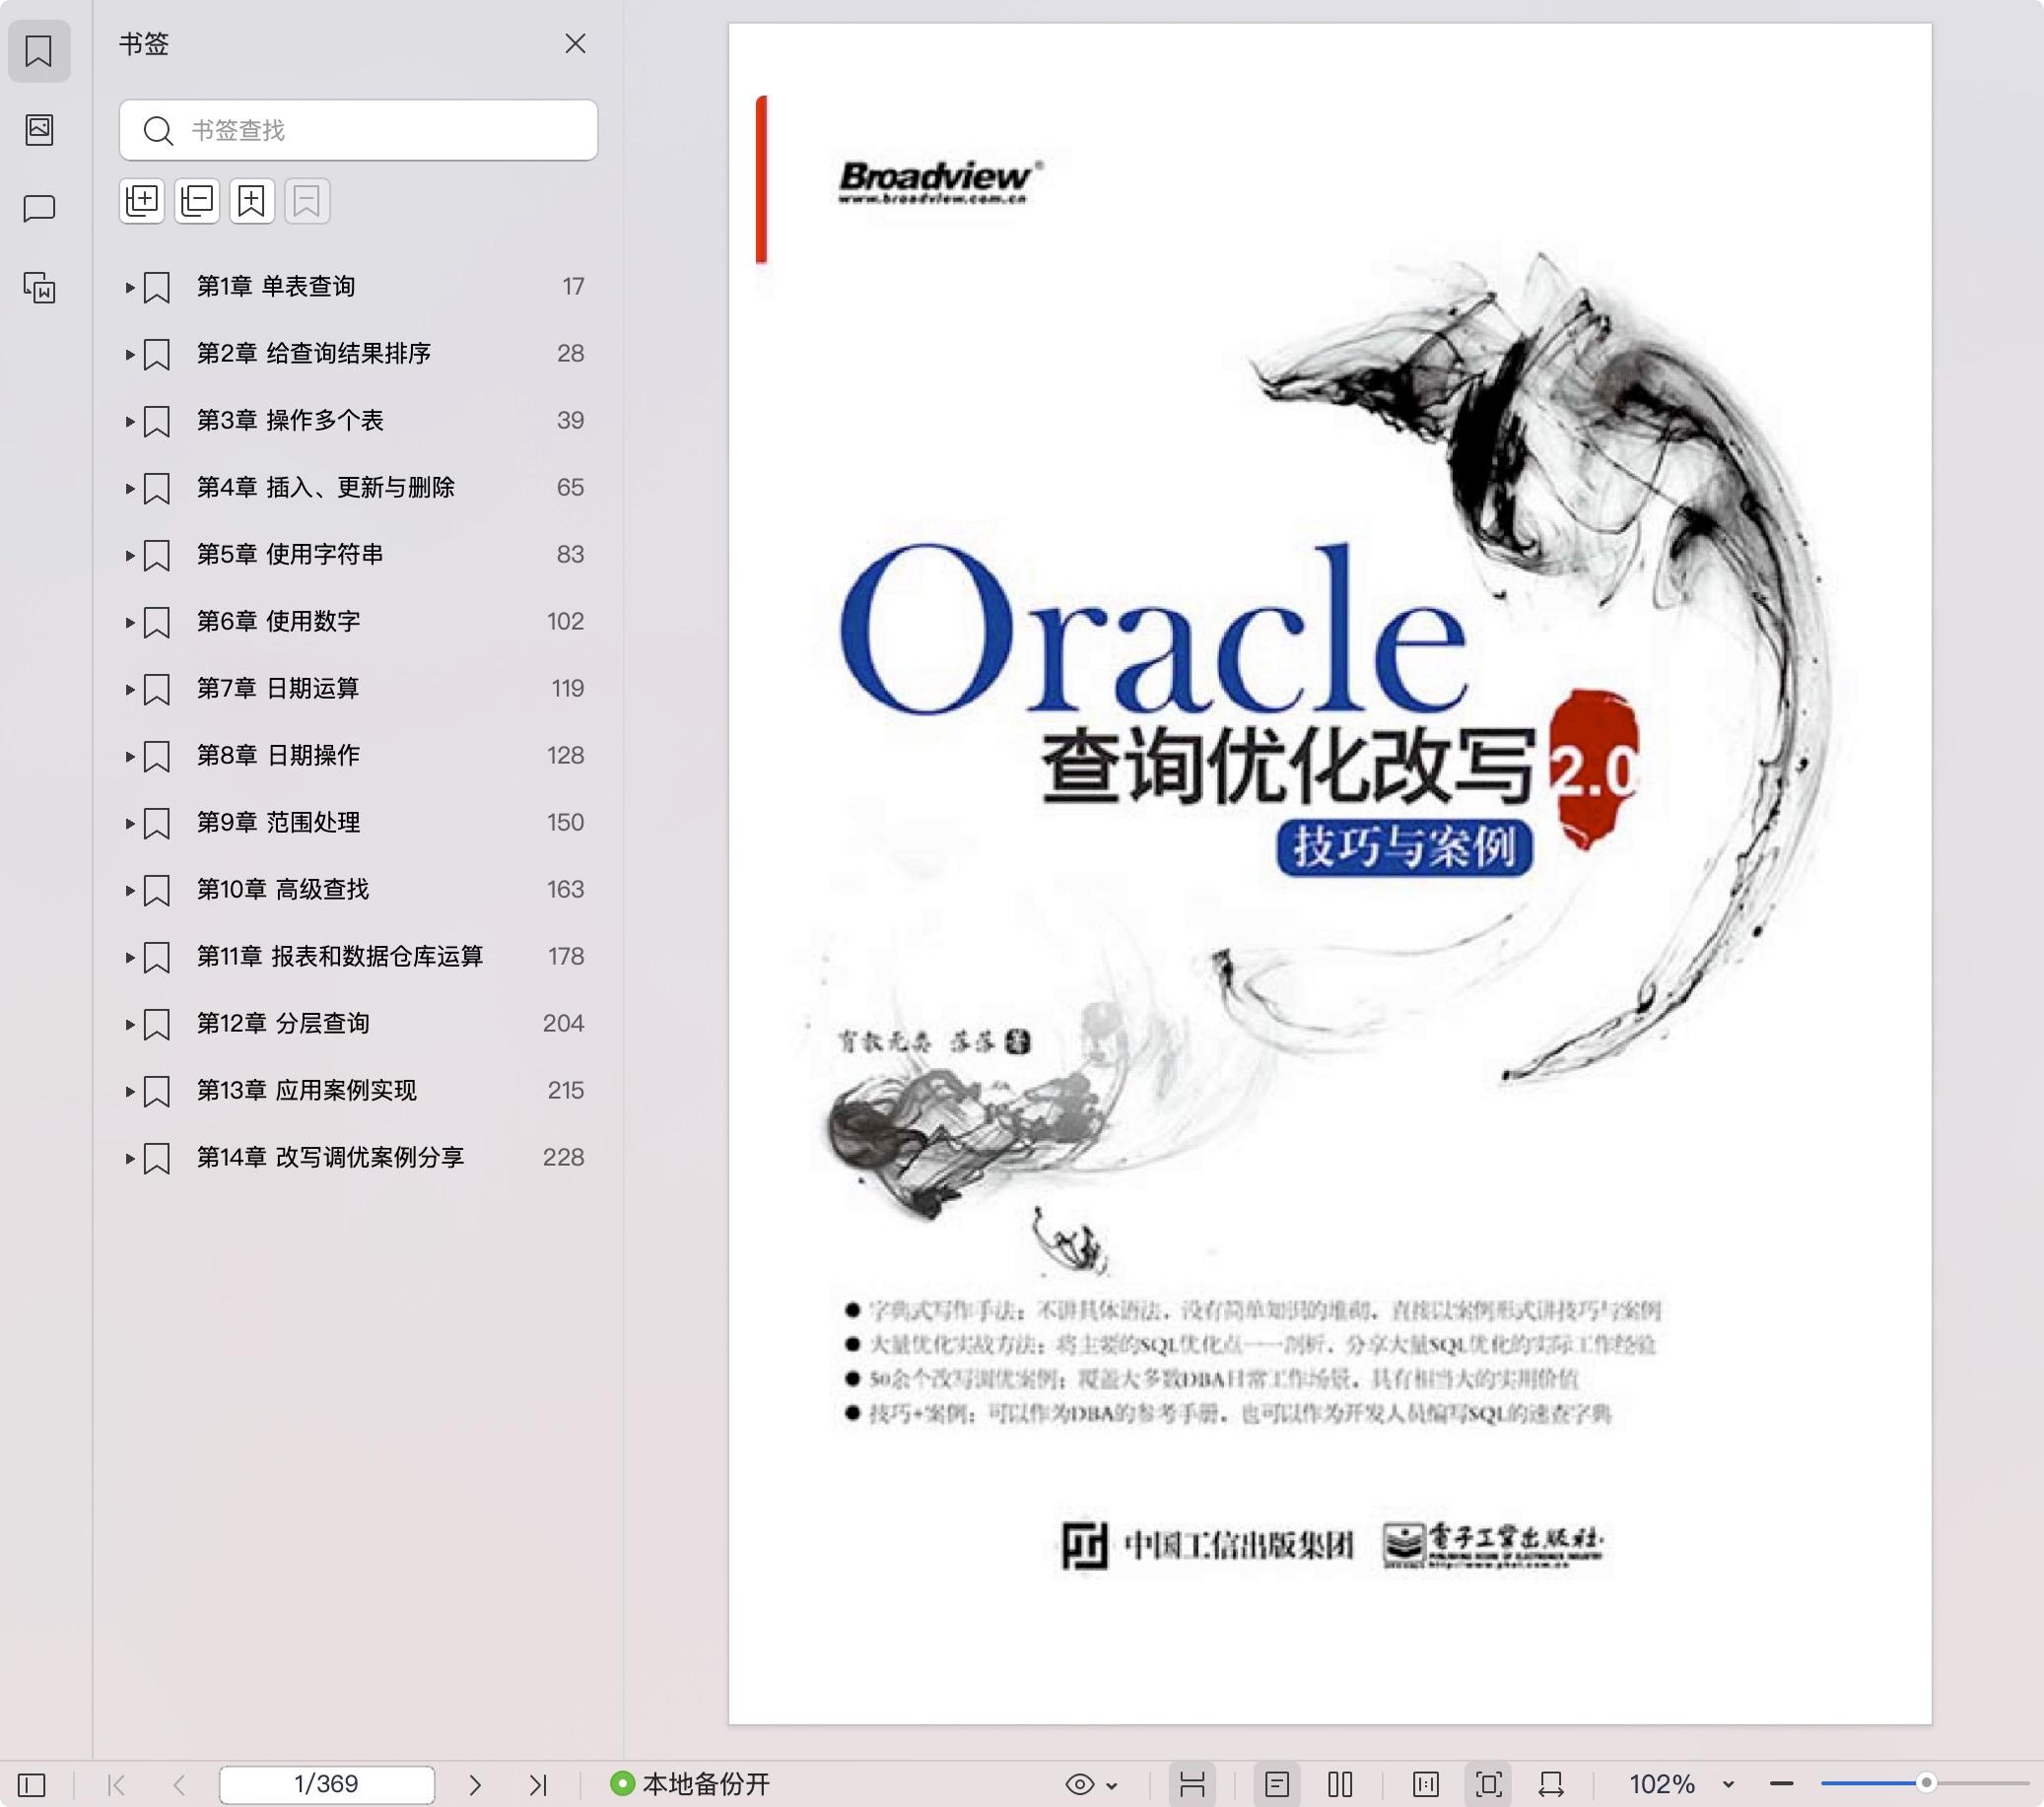
Task: Jump to 第14章 改写调优案例分享
Action: (330, 1157)
